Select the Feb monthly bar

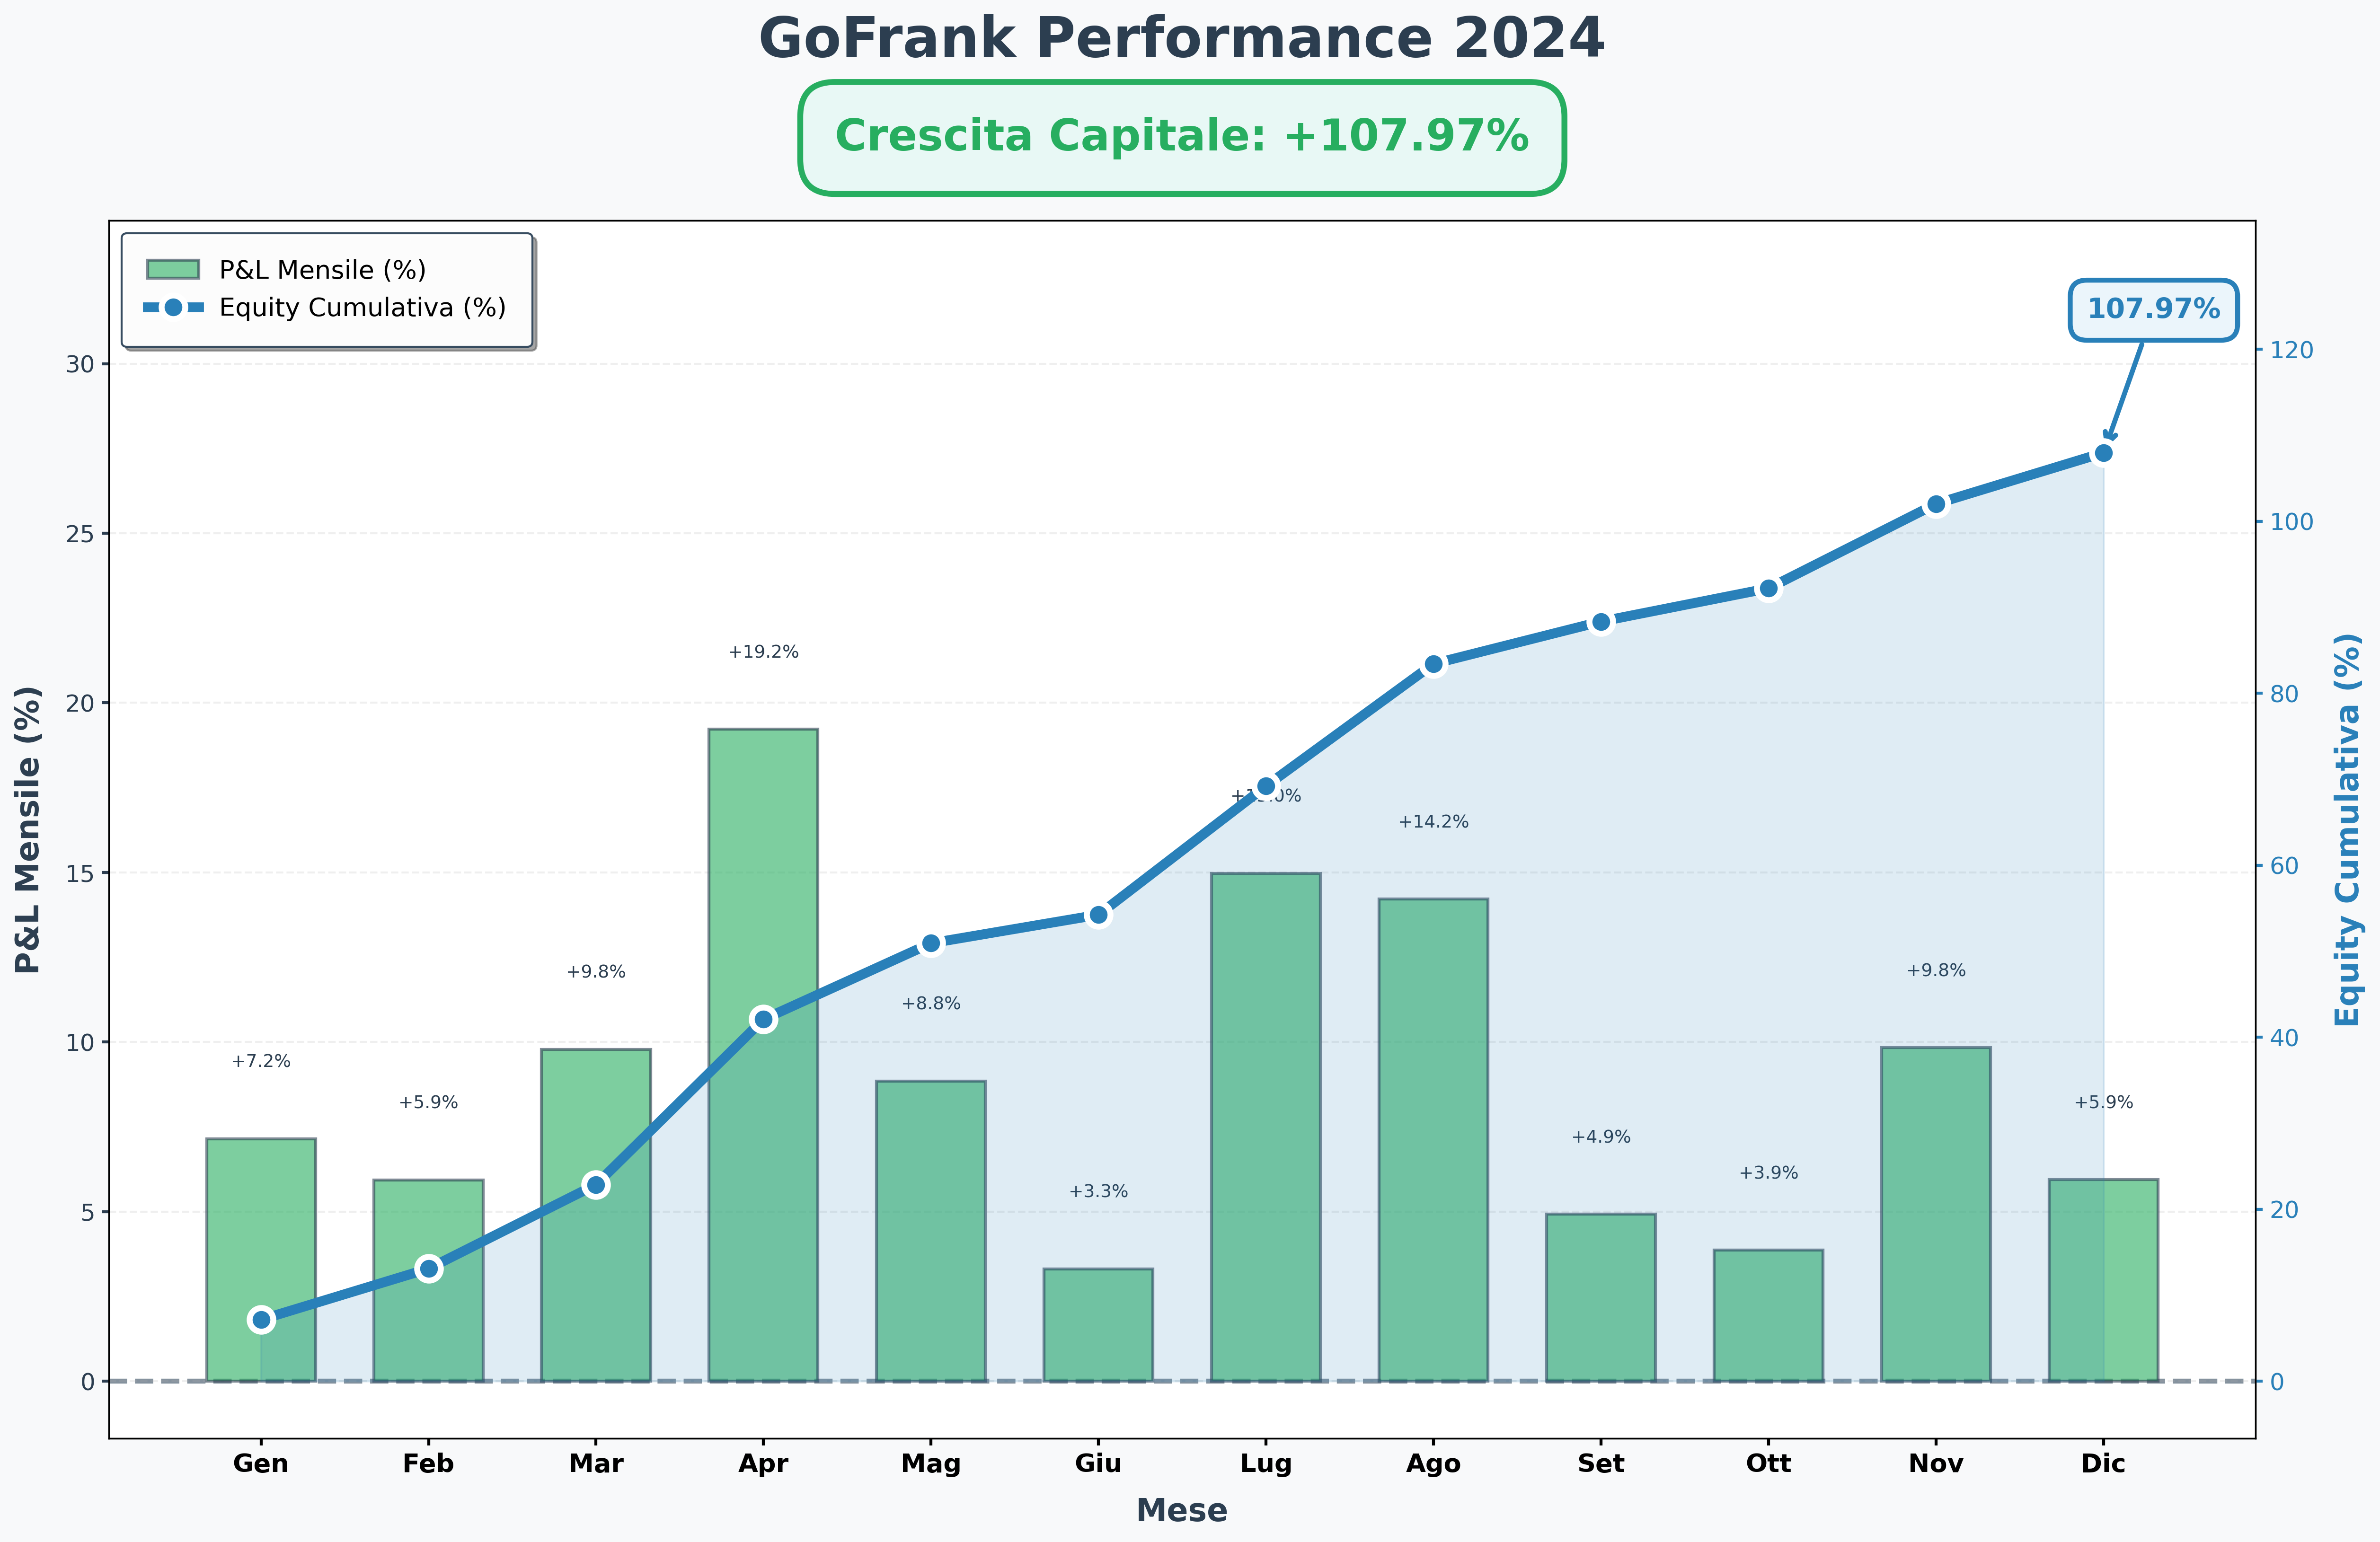tap(428, 1281)
